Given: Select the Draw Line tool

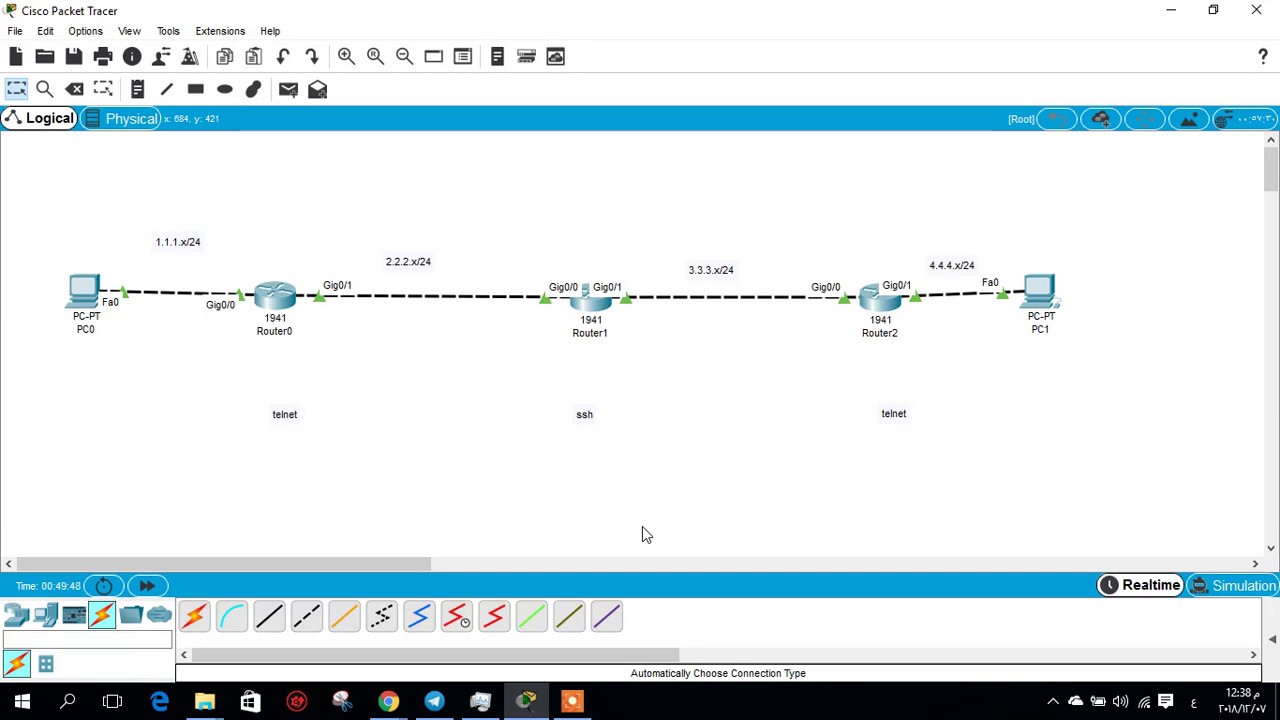Looking at the screenshot, I should (166, 90).
